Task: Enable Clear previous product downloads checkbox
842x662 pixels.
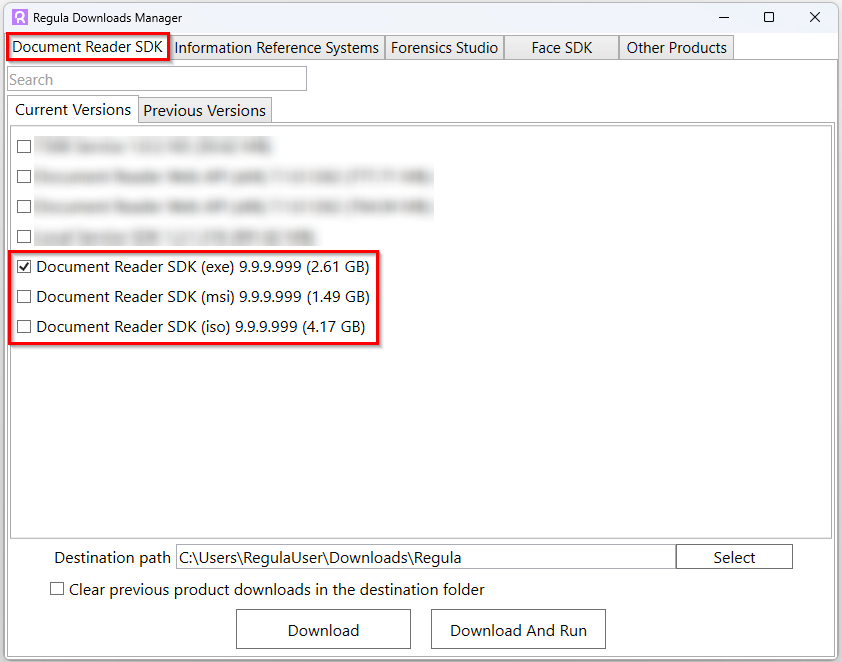Action: [x=57, y=588]
